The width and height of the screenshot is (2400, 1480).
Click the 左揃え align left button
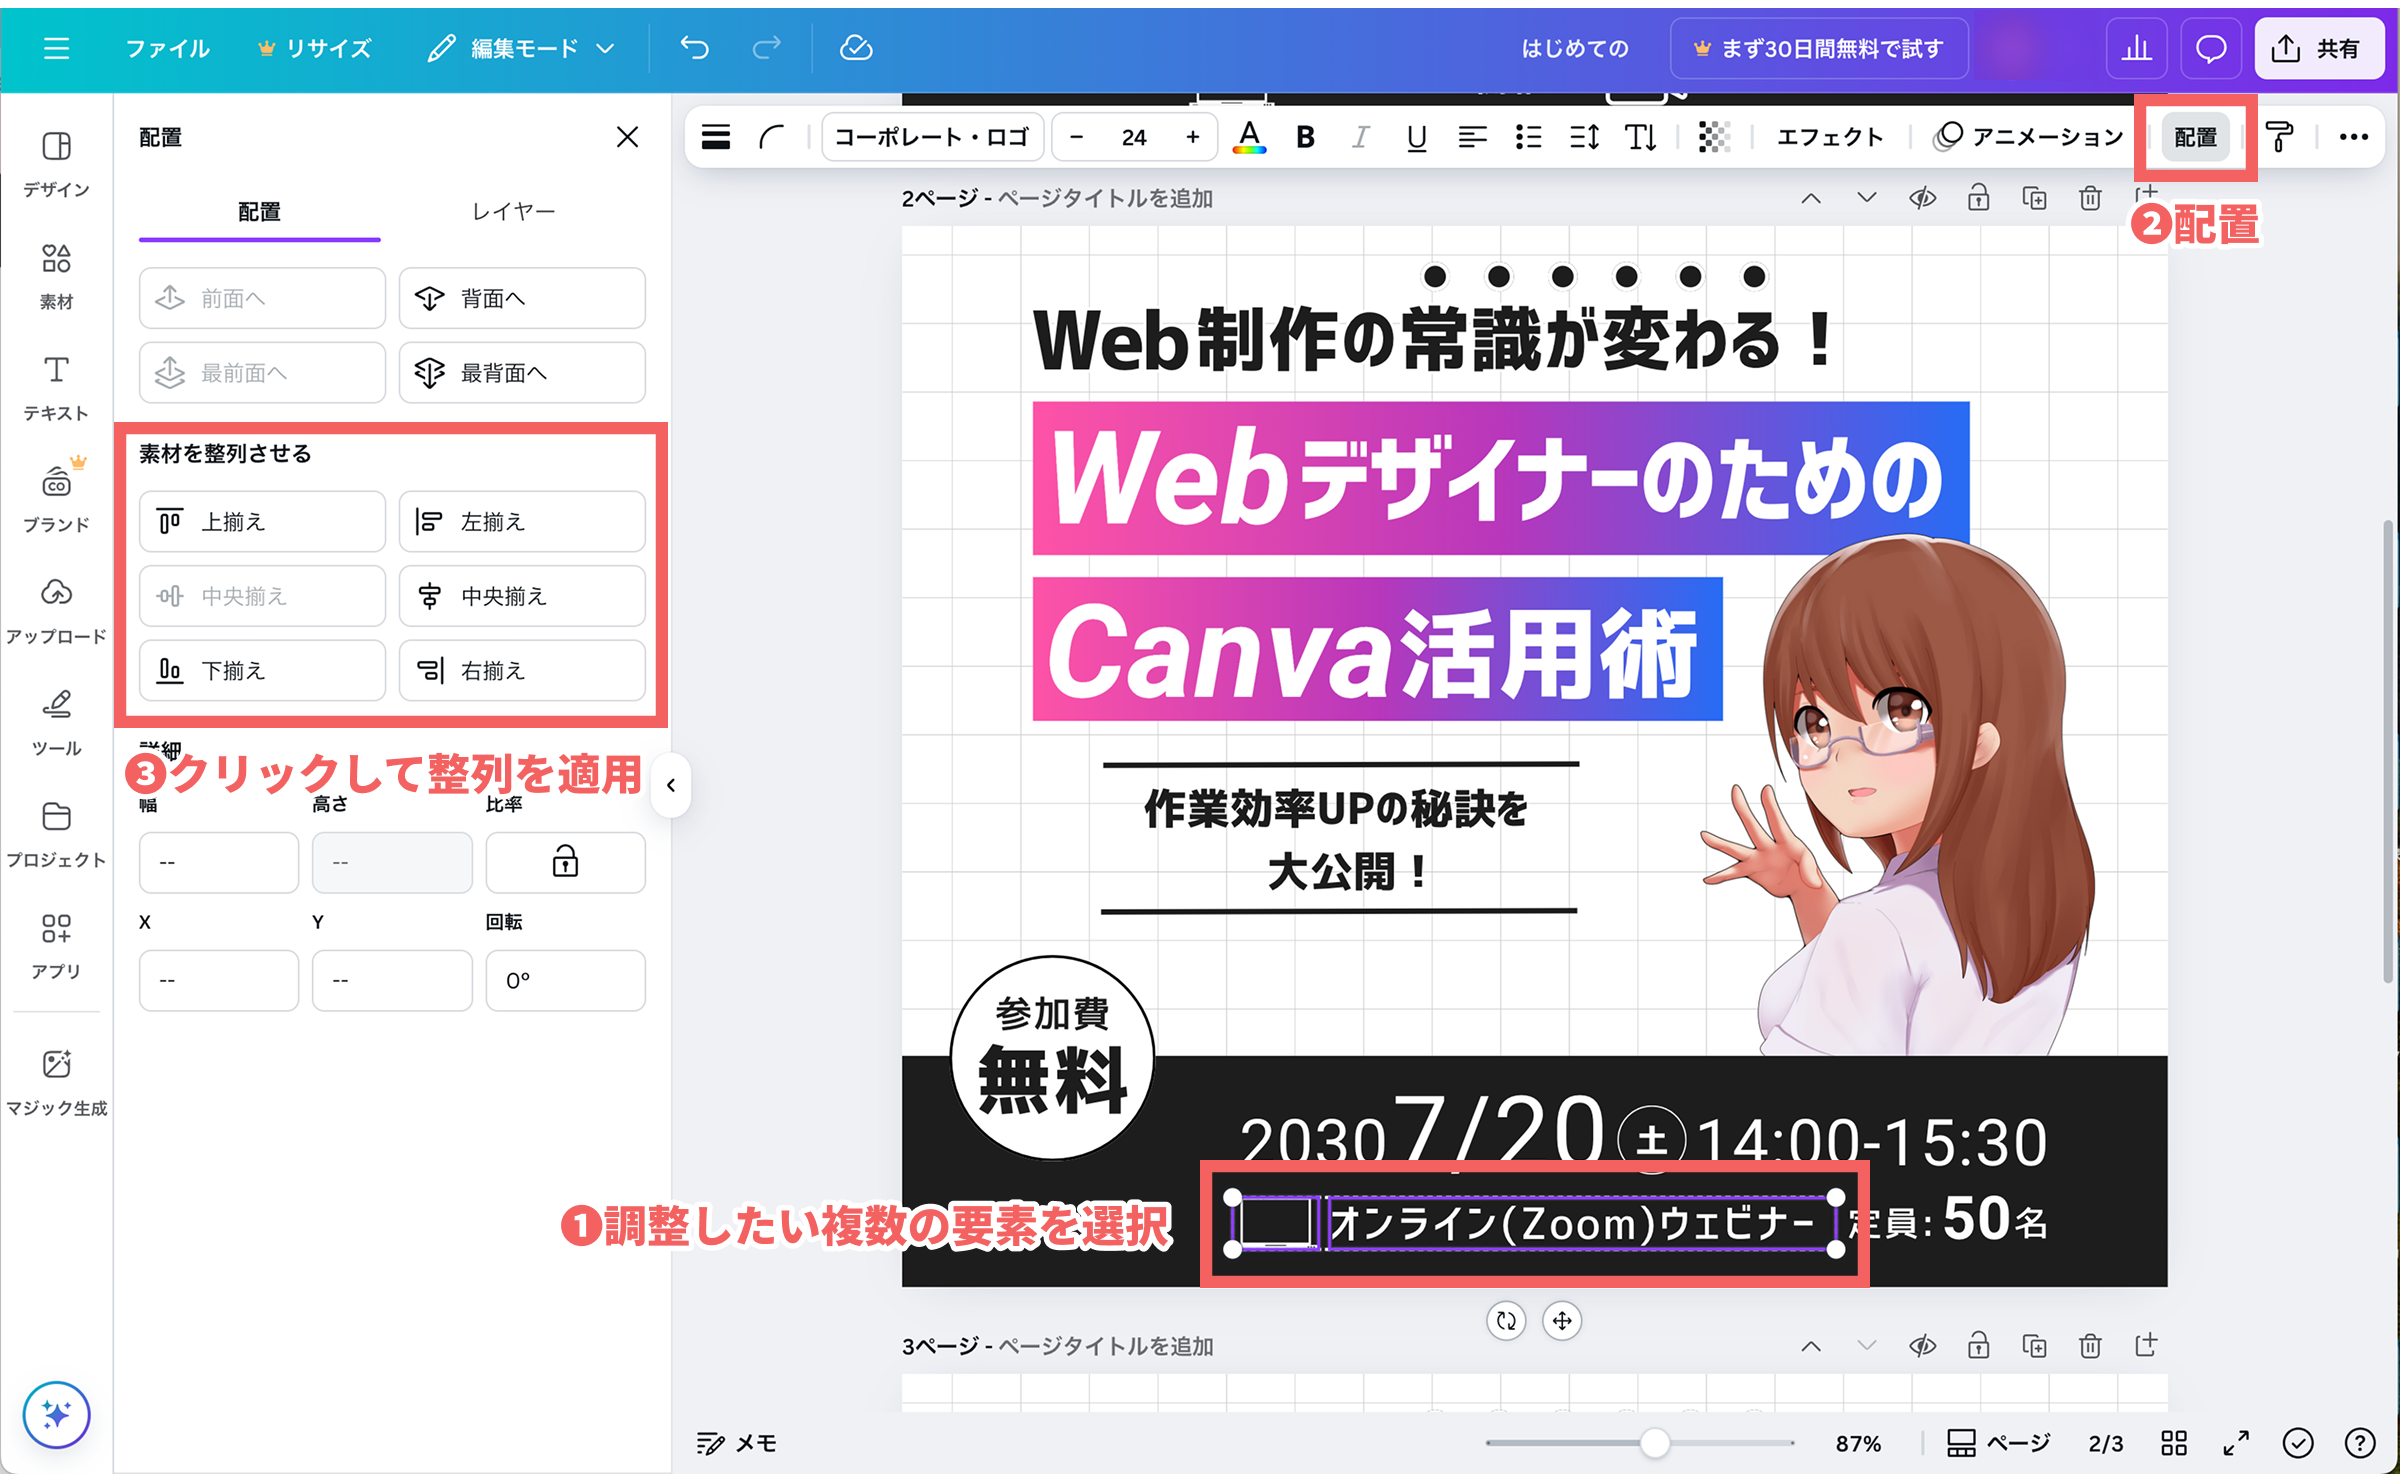(x=521, y=521)
